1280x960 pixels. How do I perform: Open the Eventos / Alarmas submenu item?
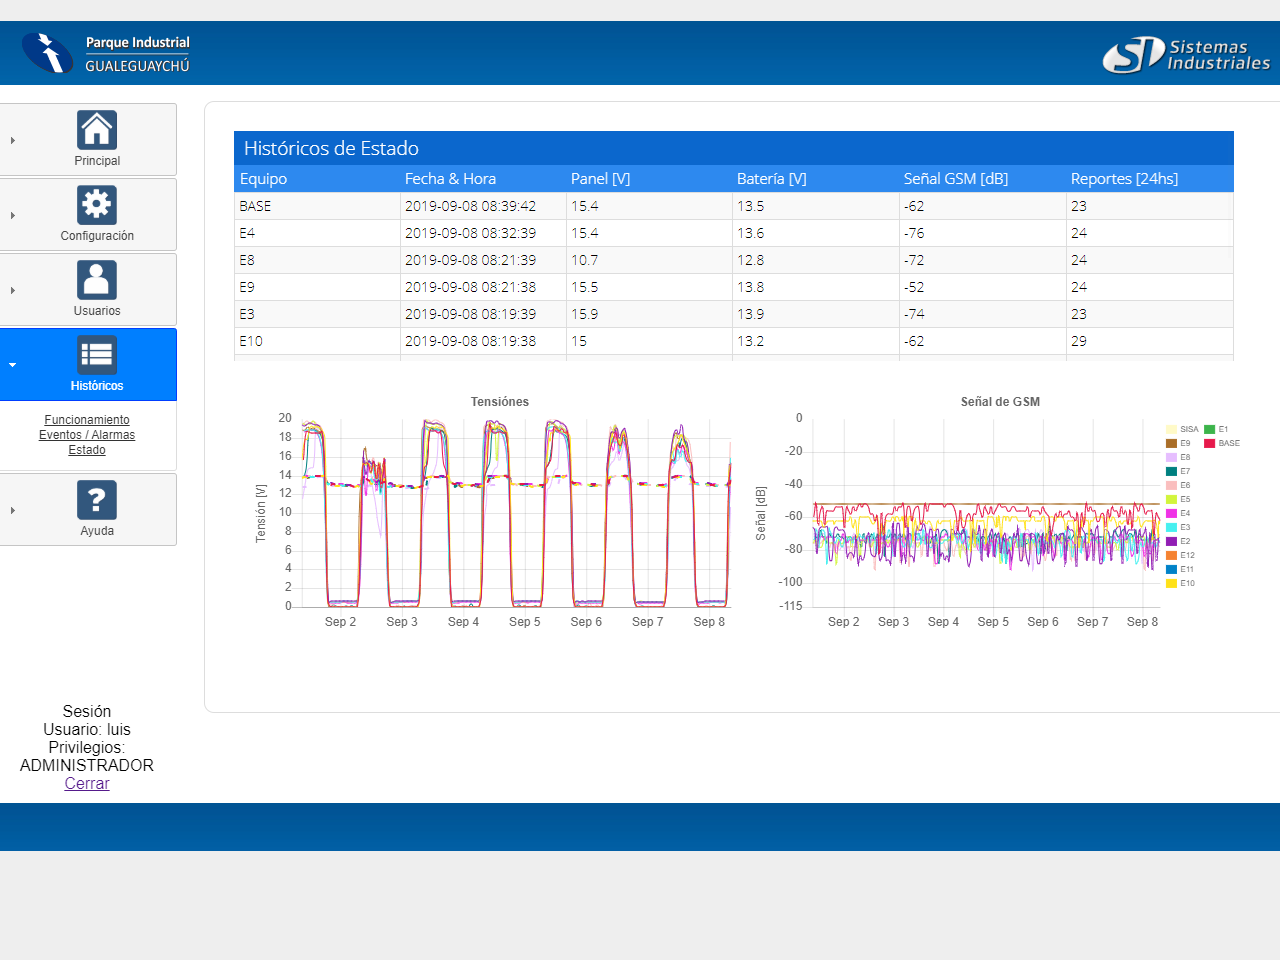tap(87, 435)
